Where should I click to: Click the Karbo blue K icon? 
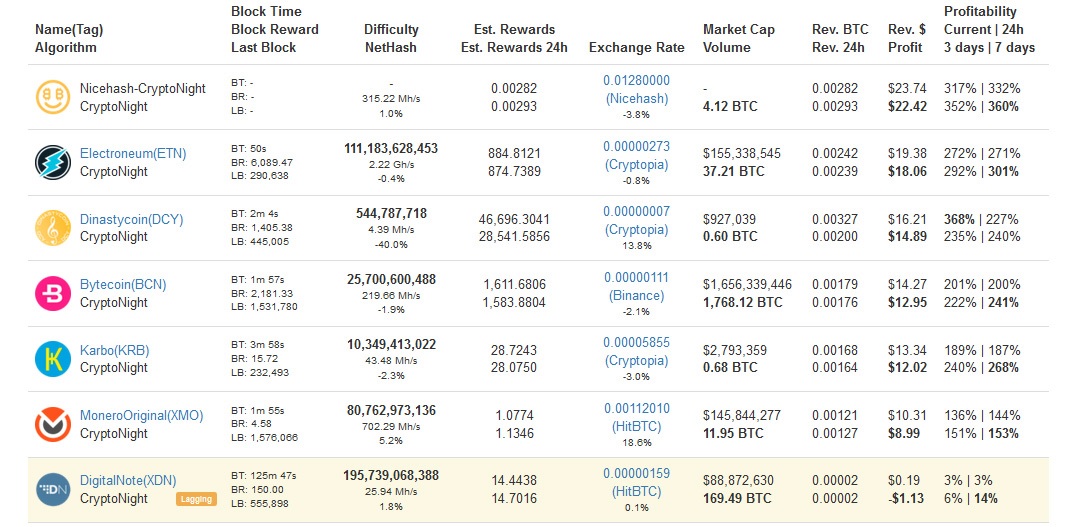(x=52, y=359)
